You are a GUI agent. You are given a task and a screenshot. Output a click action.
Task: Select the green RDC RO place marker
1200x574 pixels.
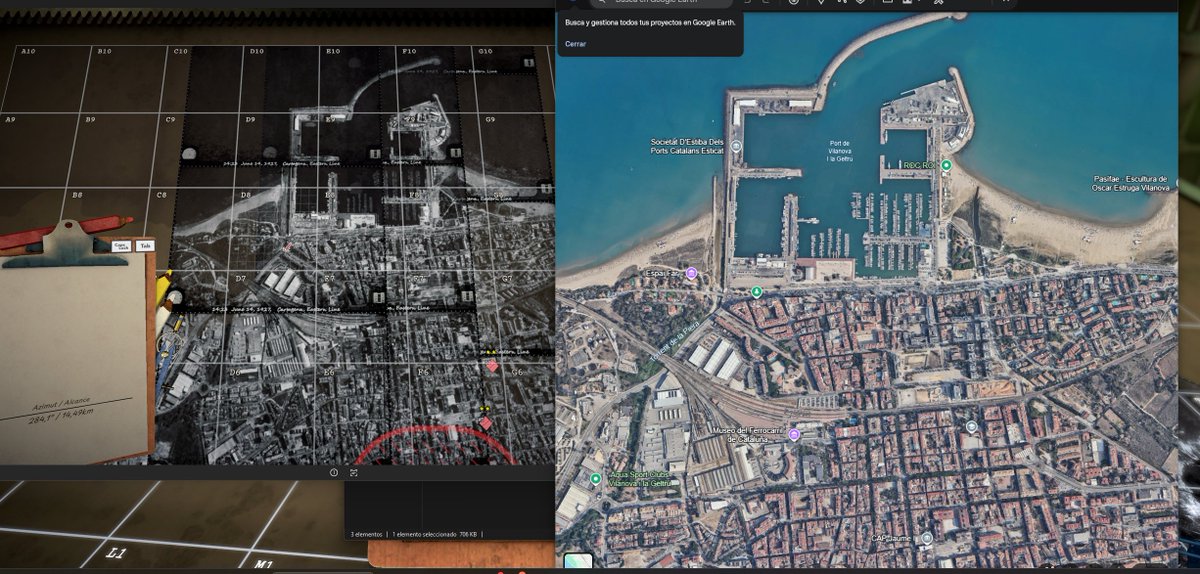[946, 164]
